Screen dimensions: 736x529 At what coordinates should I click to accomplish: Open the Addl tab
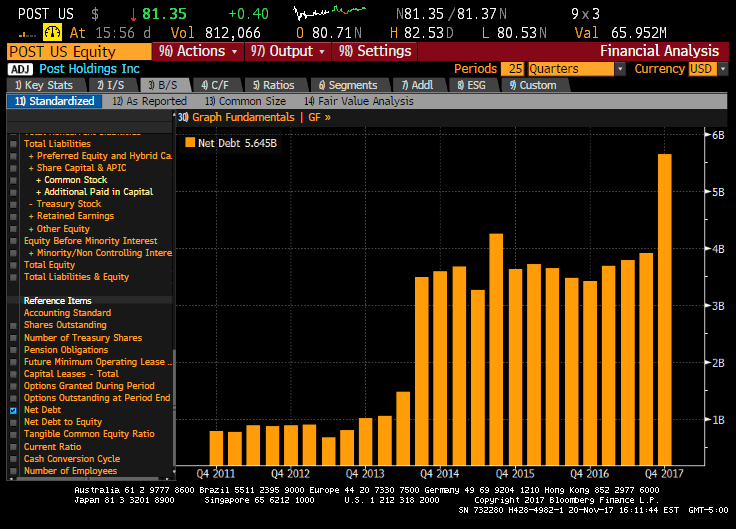tap(417, 85)
